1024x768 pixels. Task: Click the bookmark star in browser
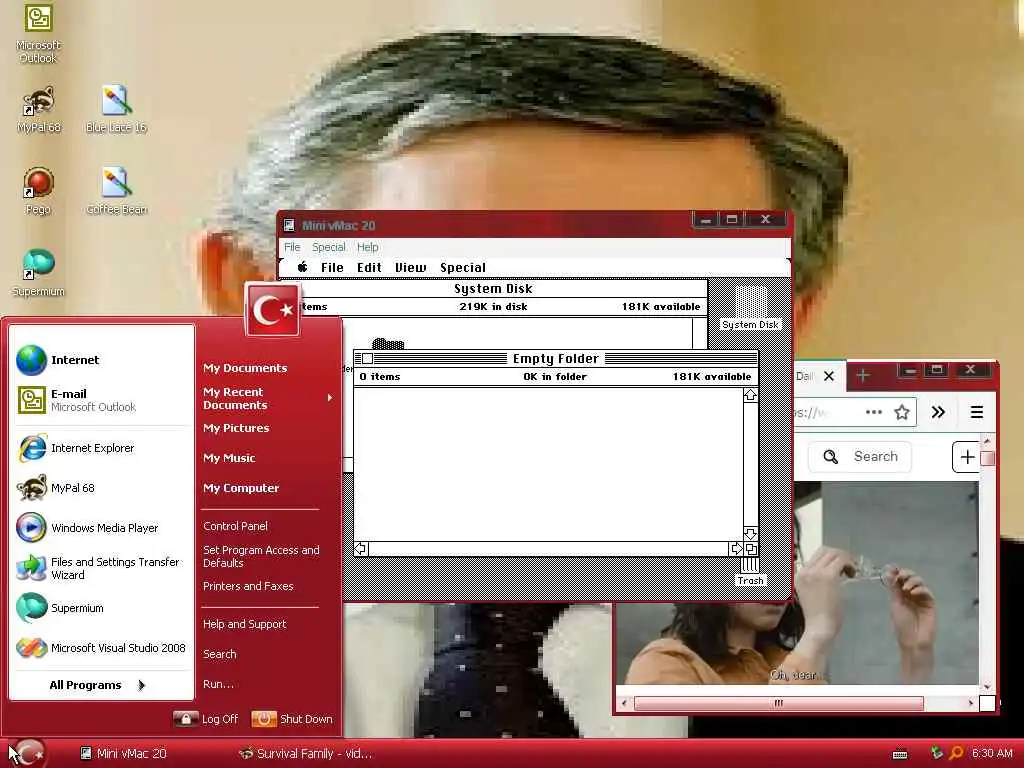point(902,412)
